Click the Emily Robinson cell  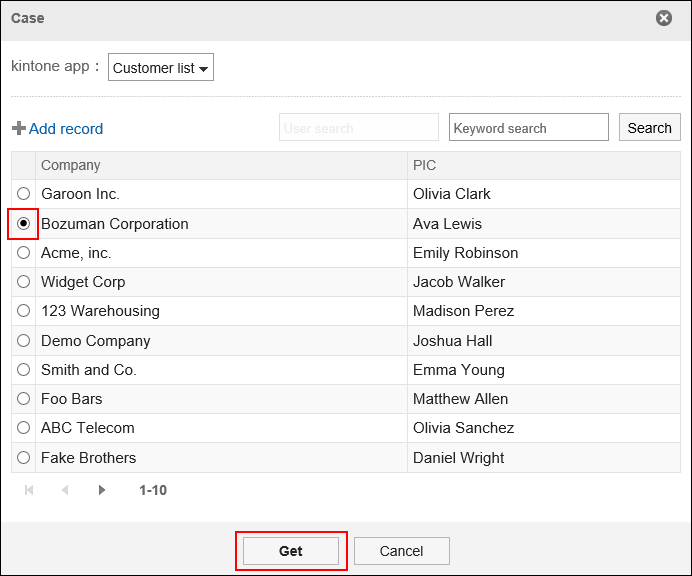pyautogui.click(x=544, y=253)
